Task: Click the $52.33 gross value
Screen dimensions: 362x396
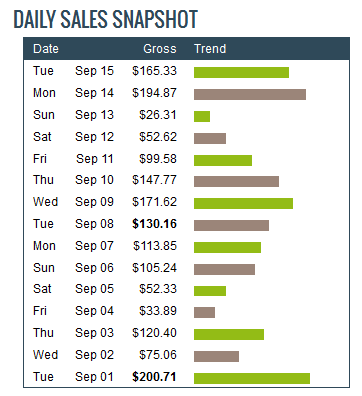Action: click(158, 289)
